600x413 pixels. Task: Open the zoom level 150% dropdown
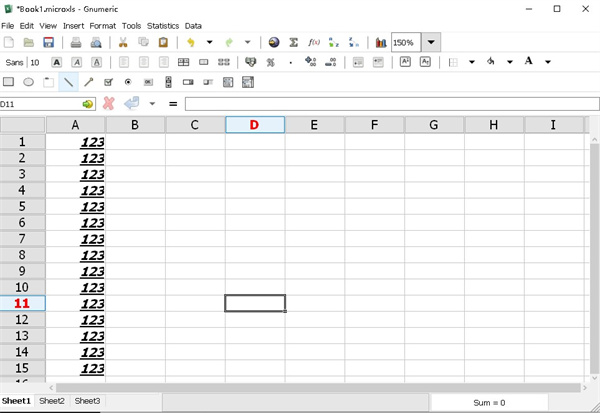pyautogui.click(x=431, y=43)
